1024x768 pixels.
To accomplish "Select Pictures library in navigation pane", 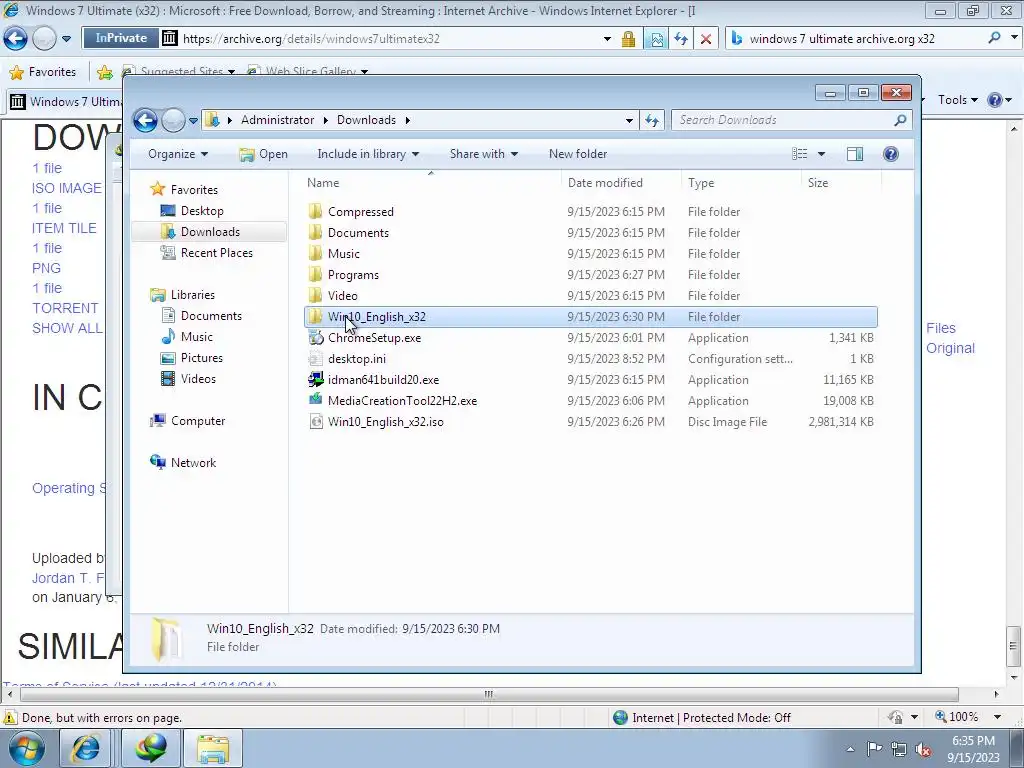I will [201, 357].
